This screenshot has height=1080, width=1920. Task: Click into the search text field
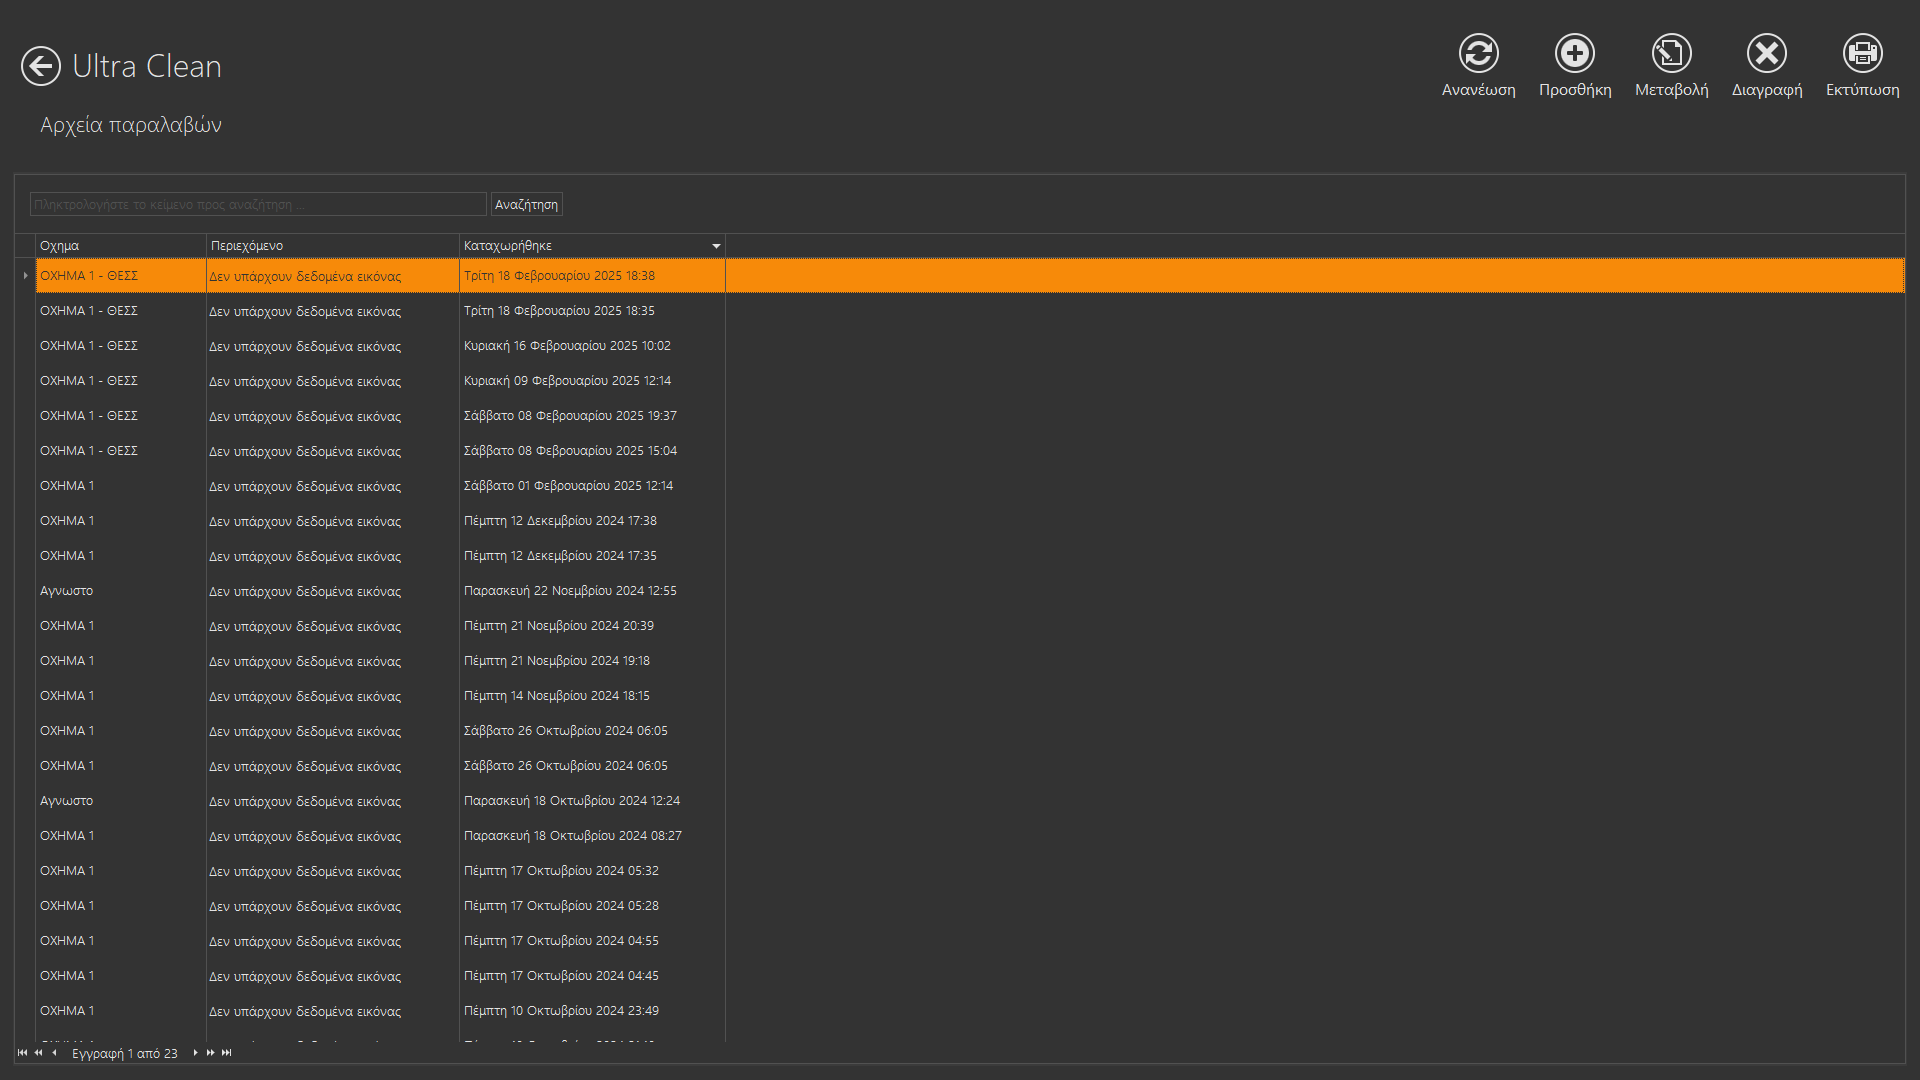pyautogui.click(x=258, y=205)
